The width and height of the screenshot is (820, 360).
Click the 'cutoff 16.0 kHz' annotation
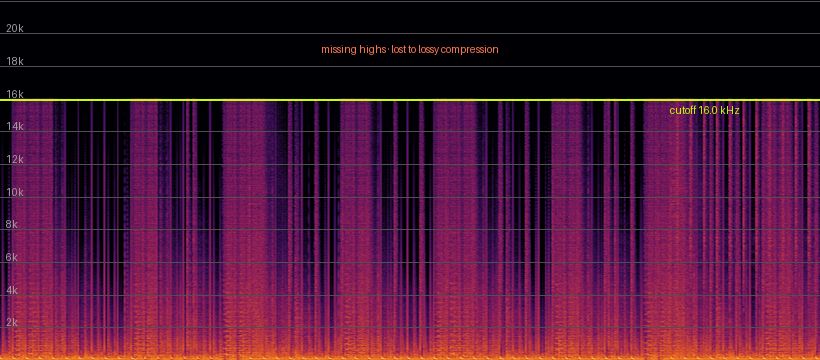tap(704, 110)
